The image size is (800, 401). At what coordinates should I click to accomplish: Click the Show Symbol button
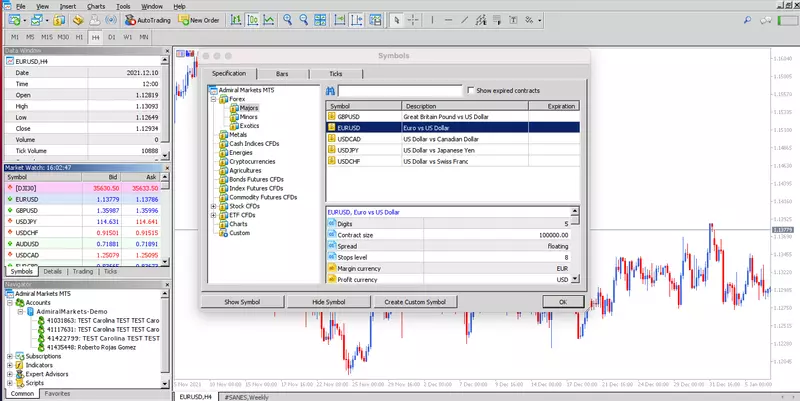pos(242,302)
